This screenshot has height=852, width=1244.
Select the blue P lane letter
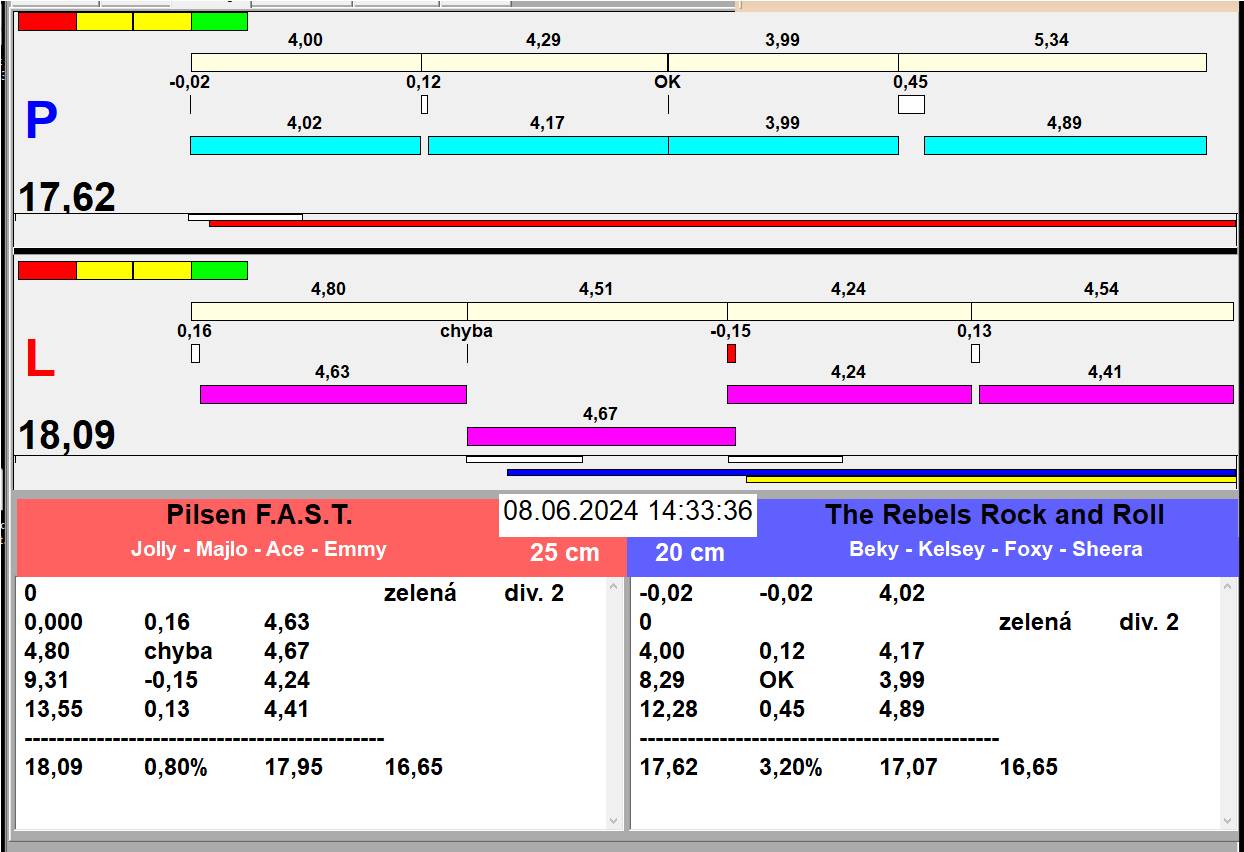click(41, 121)
